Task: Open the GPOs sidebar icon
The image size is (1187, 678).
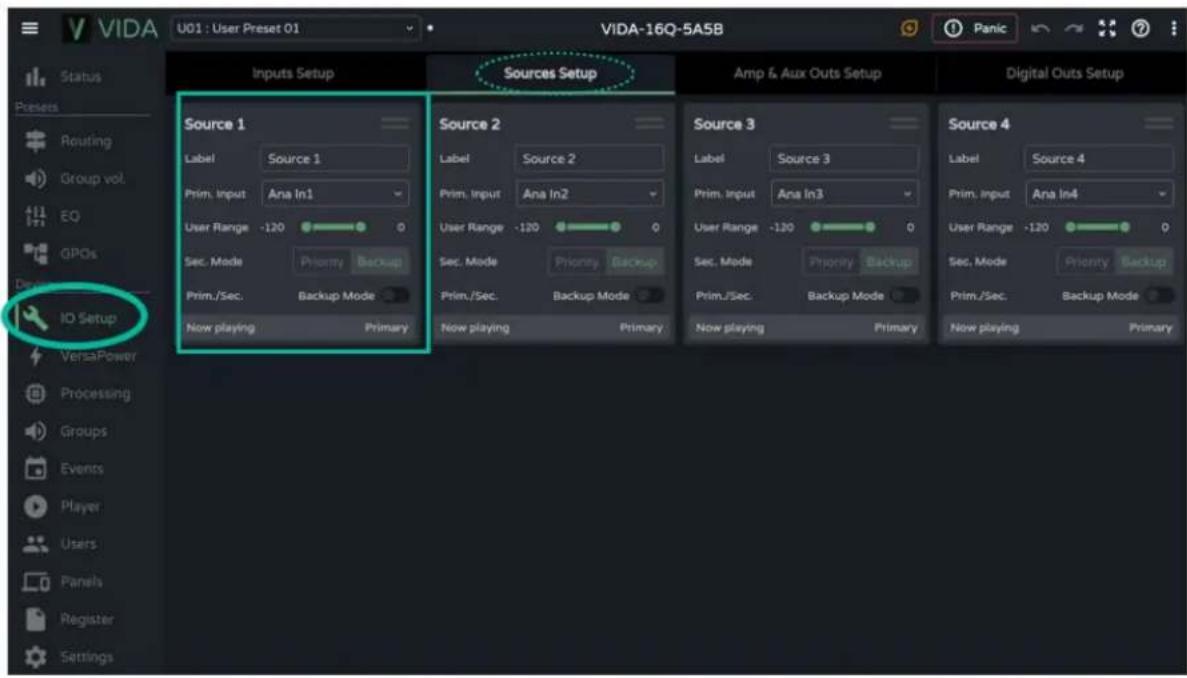Action: [x=35, y=253]
